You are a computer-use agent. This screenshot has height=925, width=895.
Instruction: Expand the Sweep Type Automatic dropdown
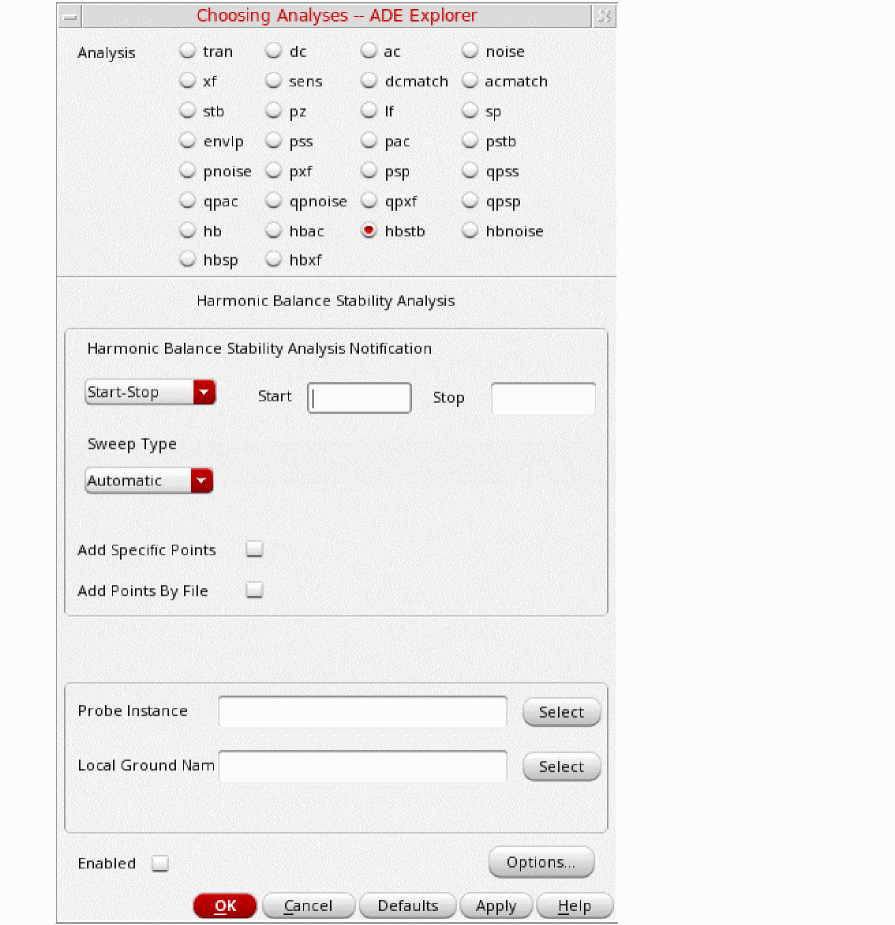[149, 481]
